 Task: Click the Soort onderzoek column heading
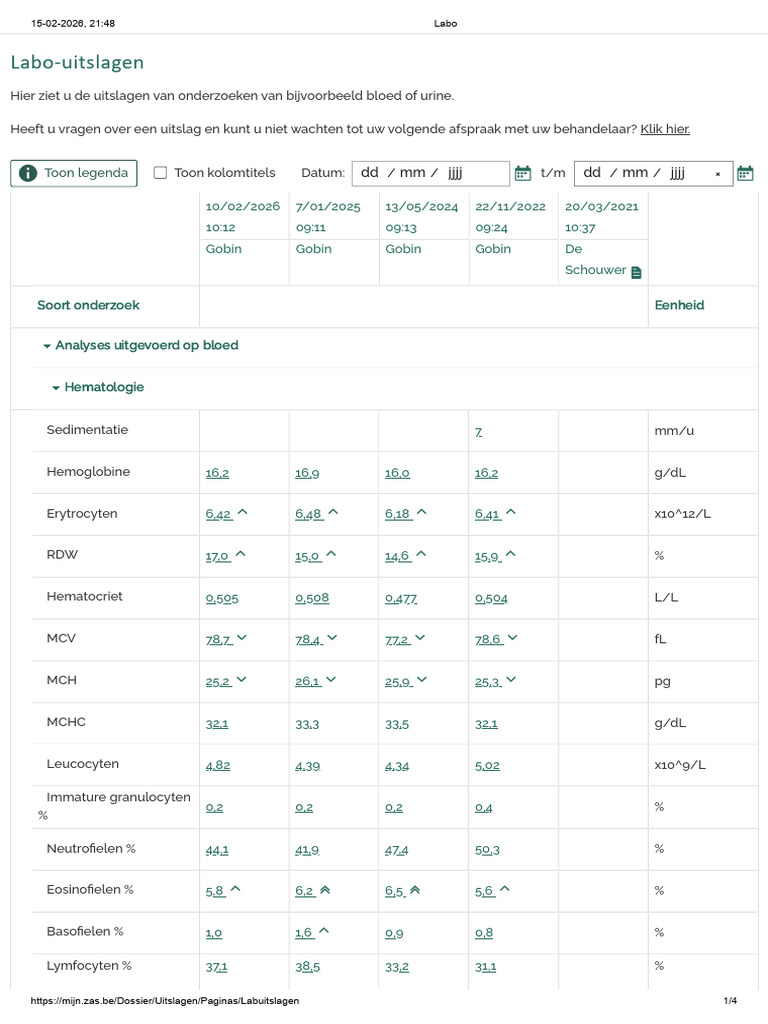pos(88,305)
